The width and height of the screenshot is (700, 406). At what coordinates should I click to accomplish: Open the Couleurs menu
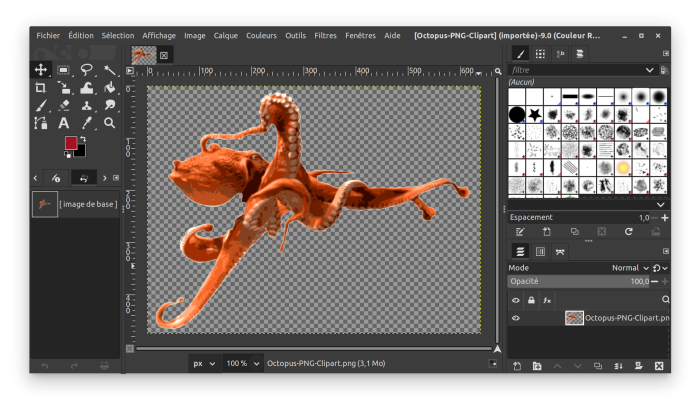[262, 36]
